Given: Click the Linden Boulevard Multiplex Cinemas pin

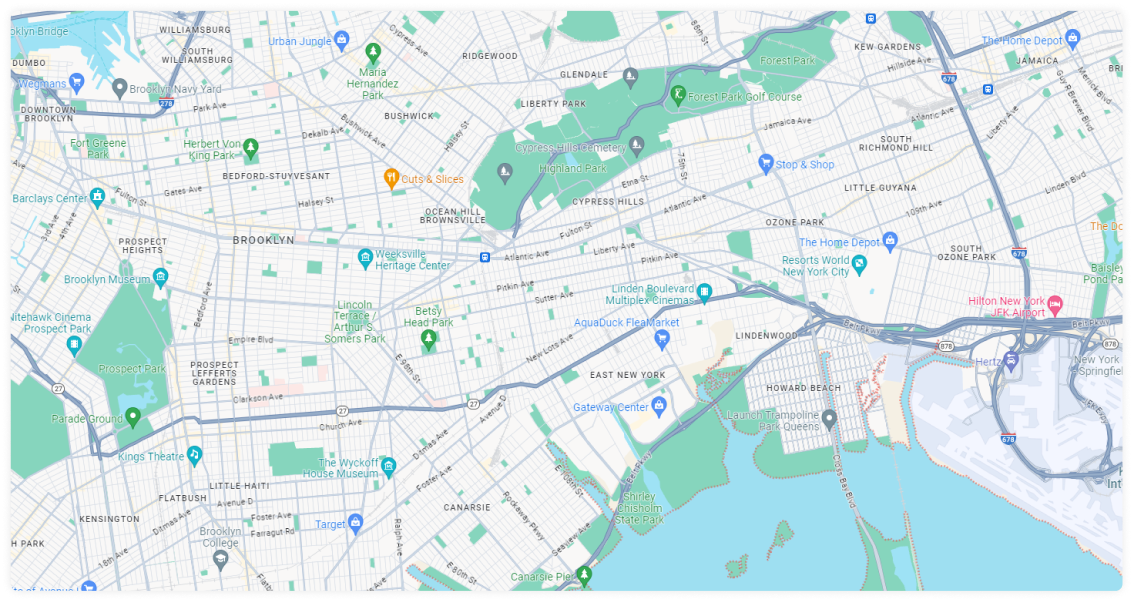Looking at the screenshot, I should (x=705, y=293).
